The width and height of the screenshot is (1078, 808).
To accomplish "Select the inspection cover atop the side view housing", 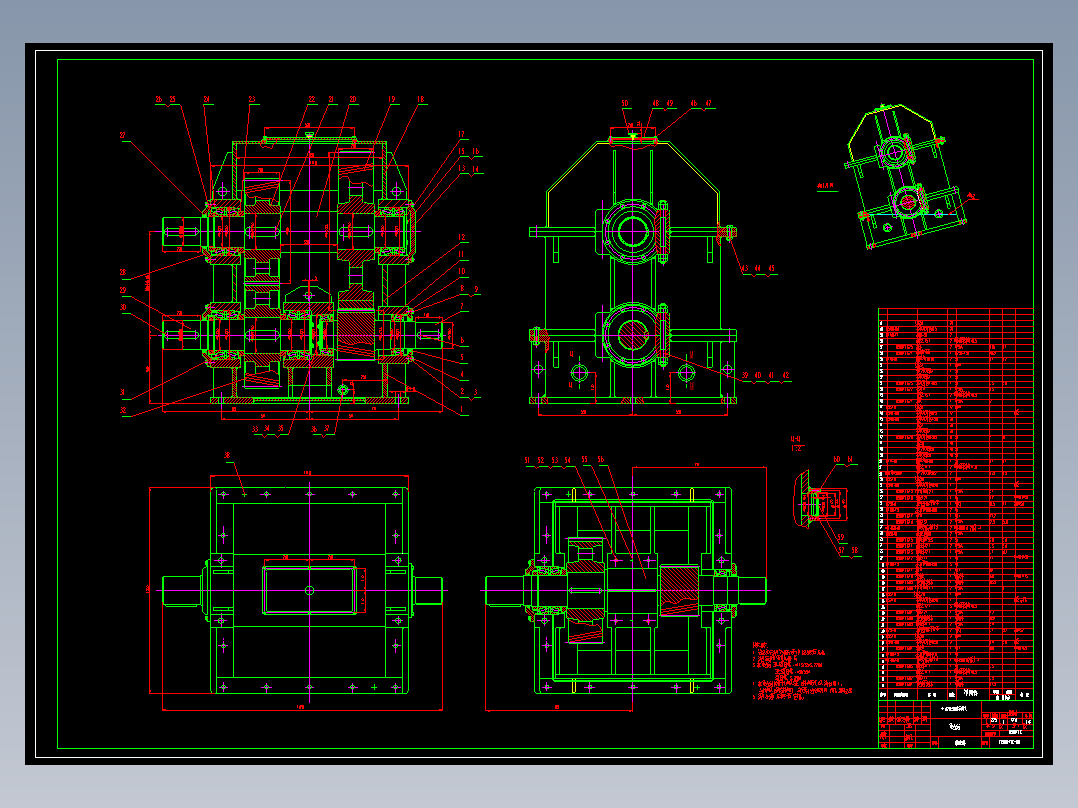I will (x=632, y=138).
